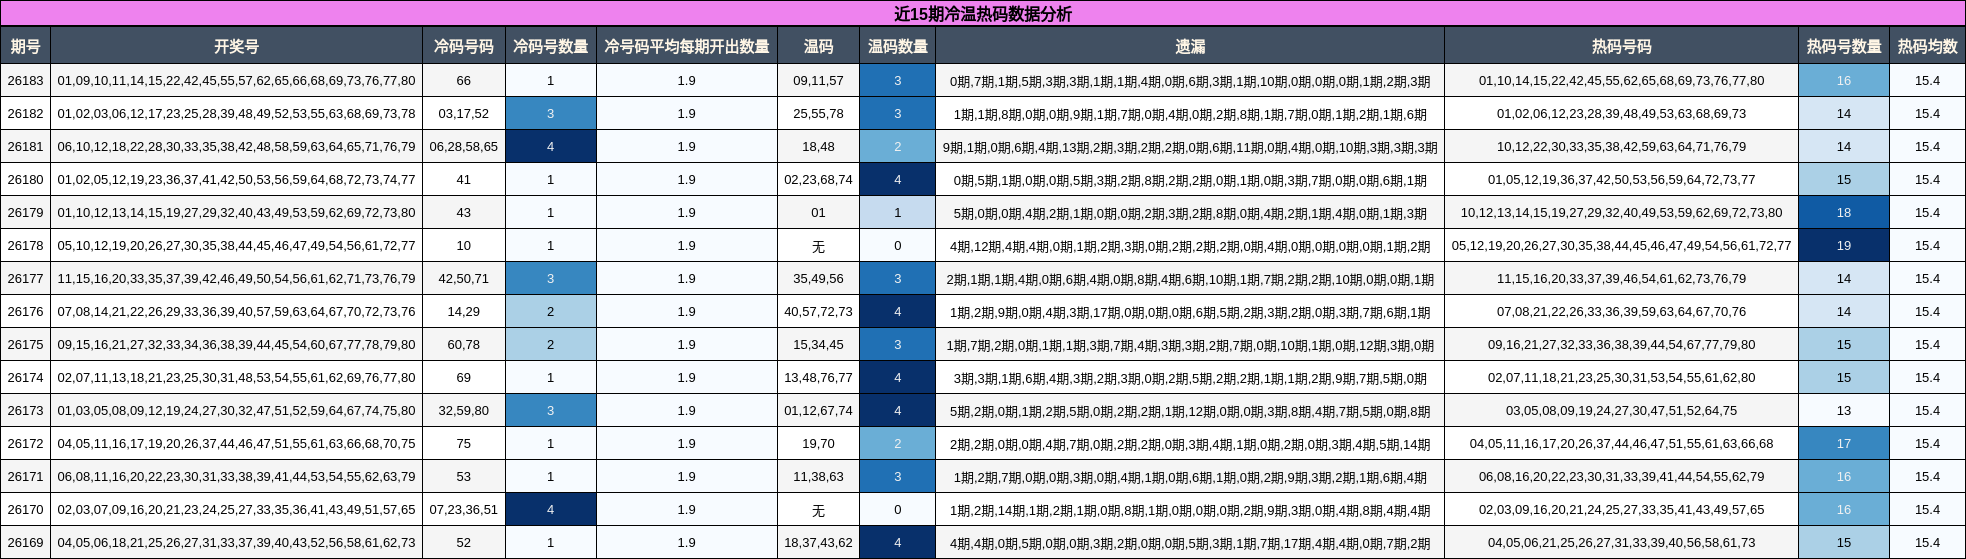The width and height of the screenshot is (1966, 559).
Task: Click hot count 19 in row 26178
Action: 1843,246
